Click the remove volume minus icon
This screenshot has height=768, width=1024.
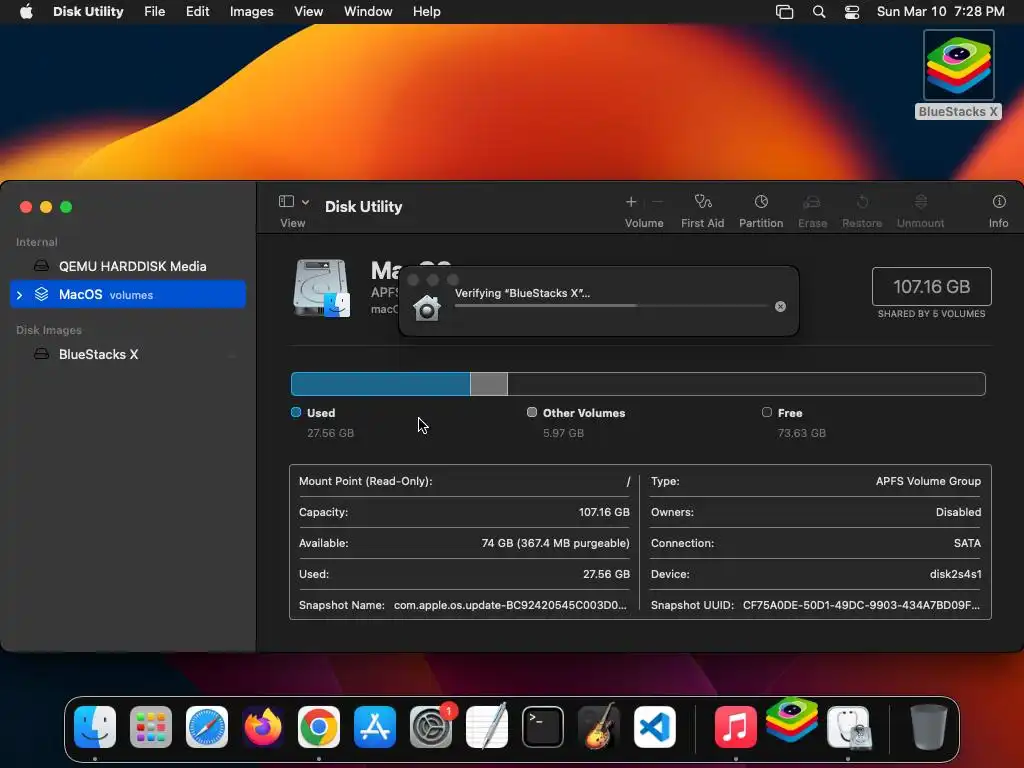tap(658, 202)
